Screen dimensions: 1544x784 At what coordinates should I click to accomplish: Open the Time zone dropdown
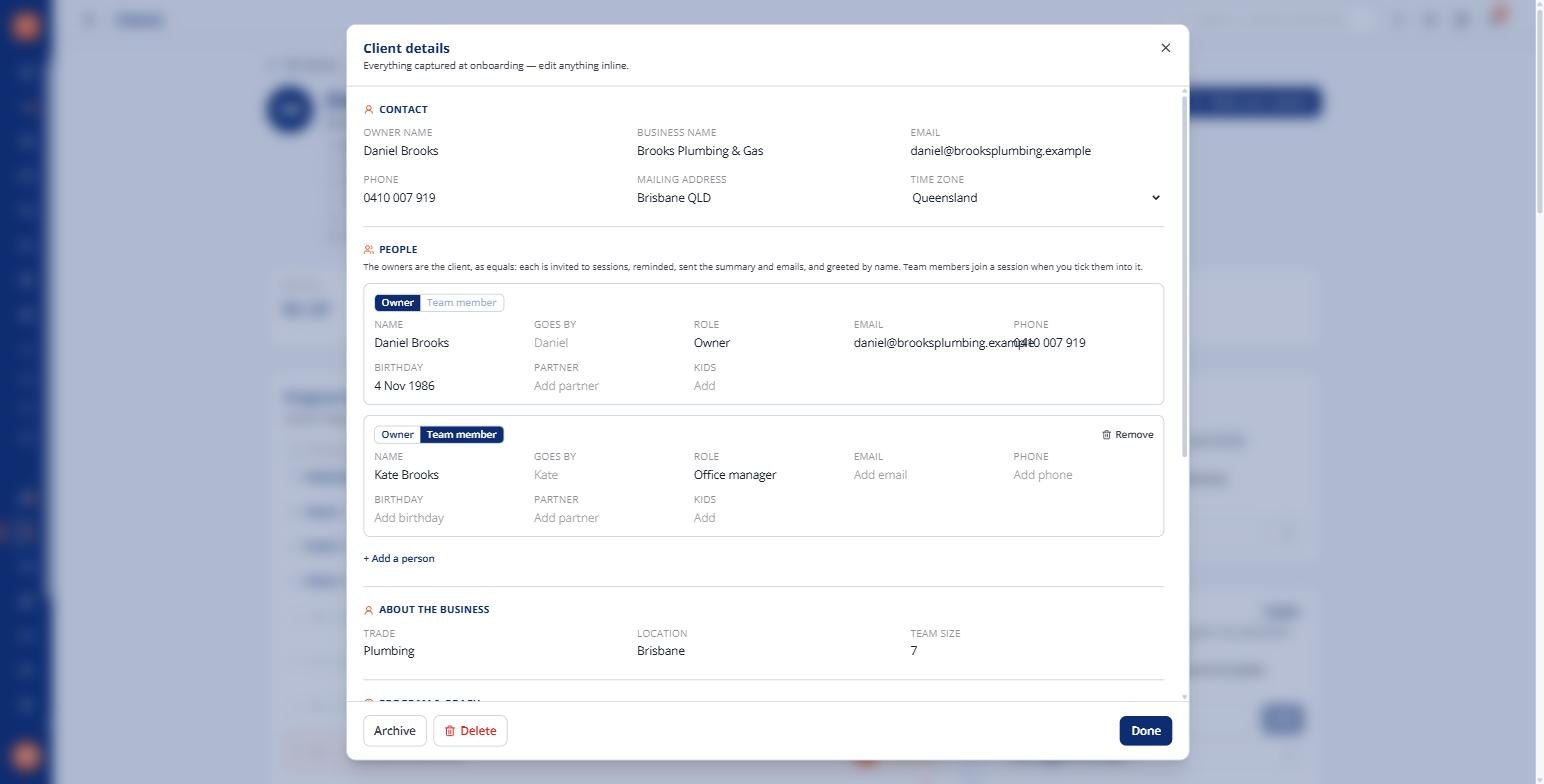1036,198
